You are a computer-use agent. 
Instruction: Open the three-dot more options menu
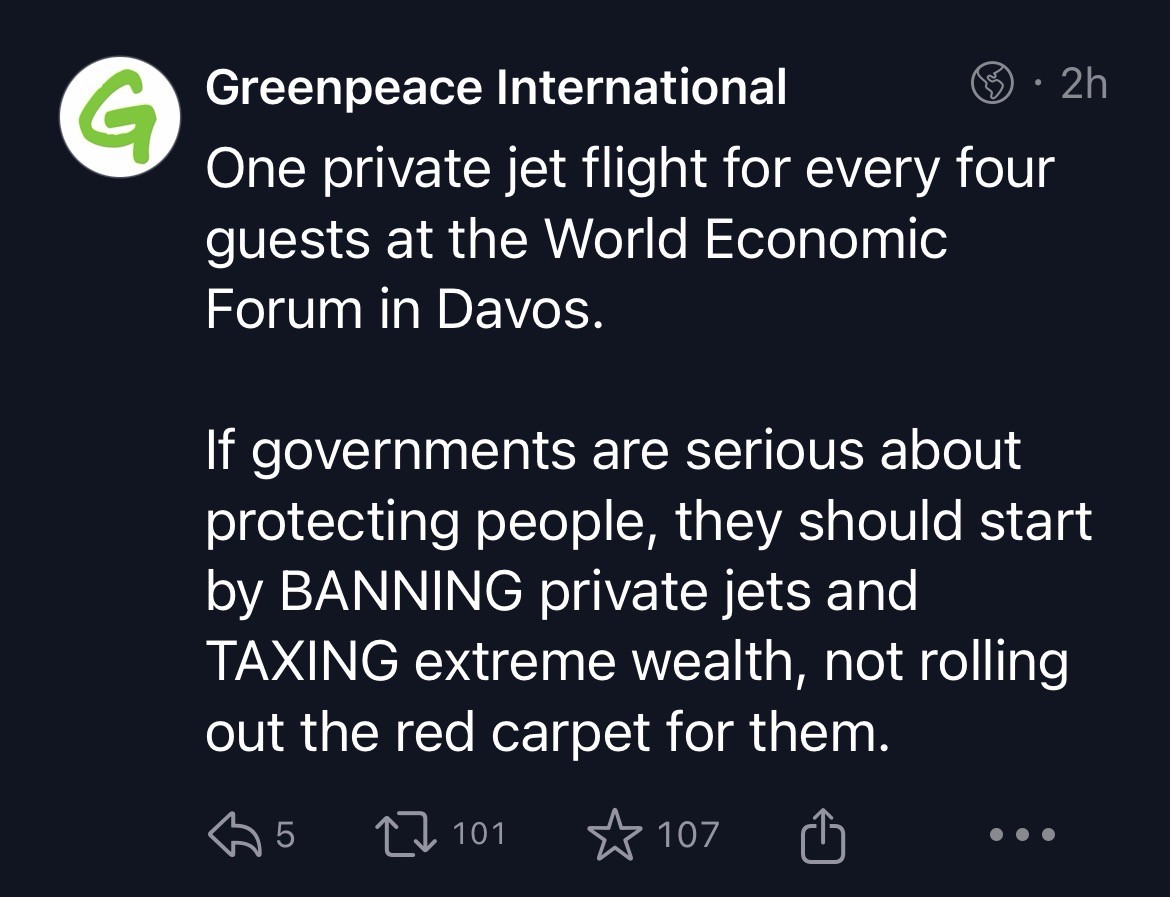(1021, 834)
